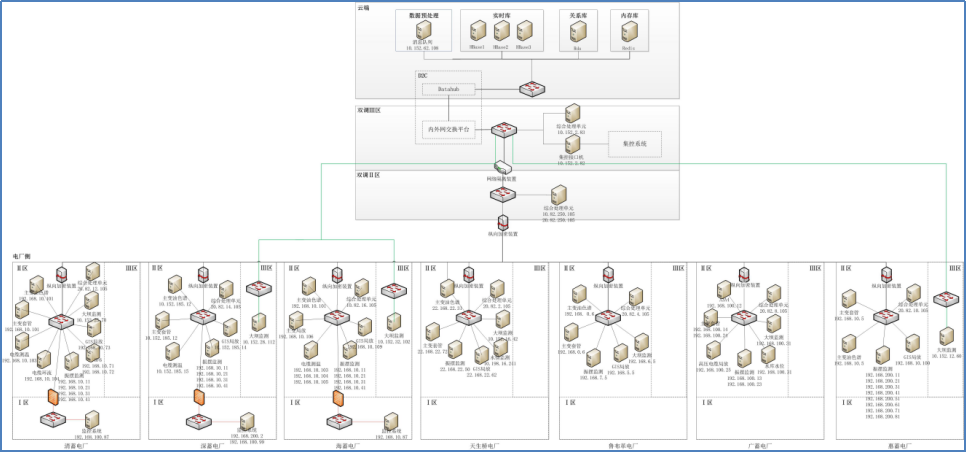The height and width of the screenshot is (454, 967).
Task: Select the I区 switch in 深蓄电厂
Action: (x=199, y=421)
